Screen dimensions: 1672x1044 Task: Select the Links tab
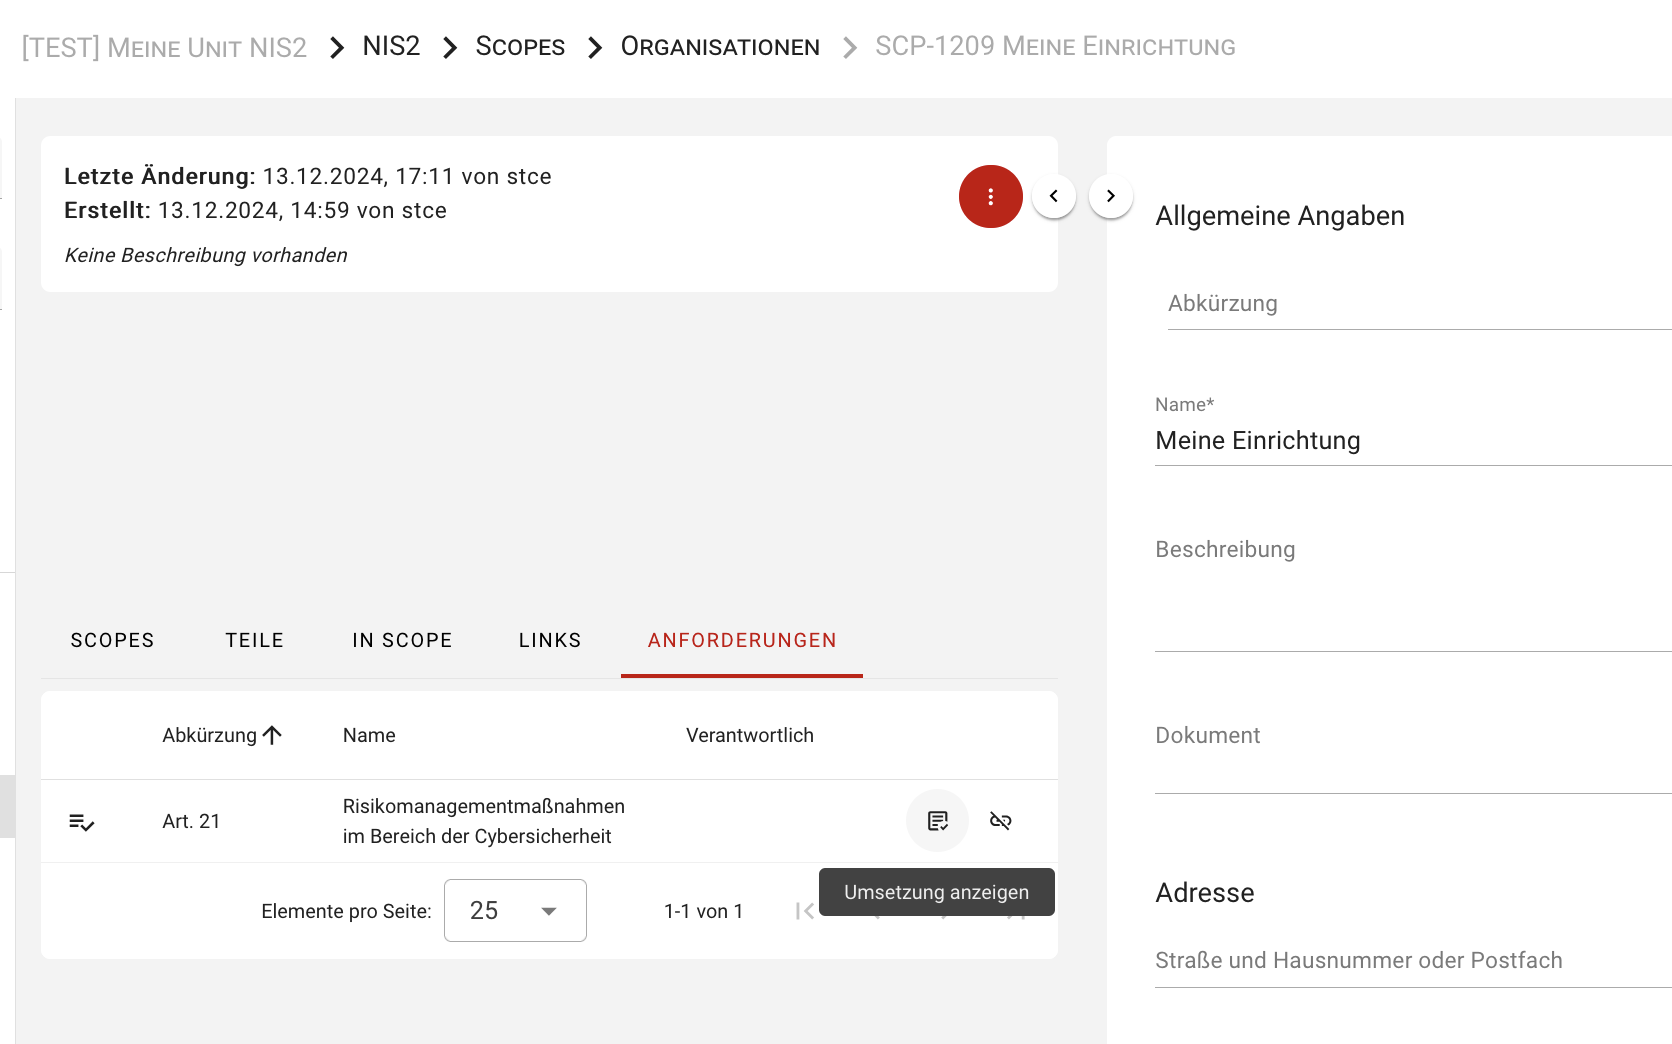(x=550, y=640)
